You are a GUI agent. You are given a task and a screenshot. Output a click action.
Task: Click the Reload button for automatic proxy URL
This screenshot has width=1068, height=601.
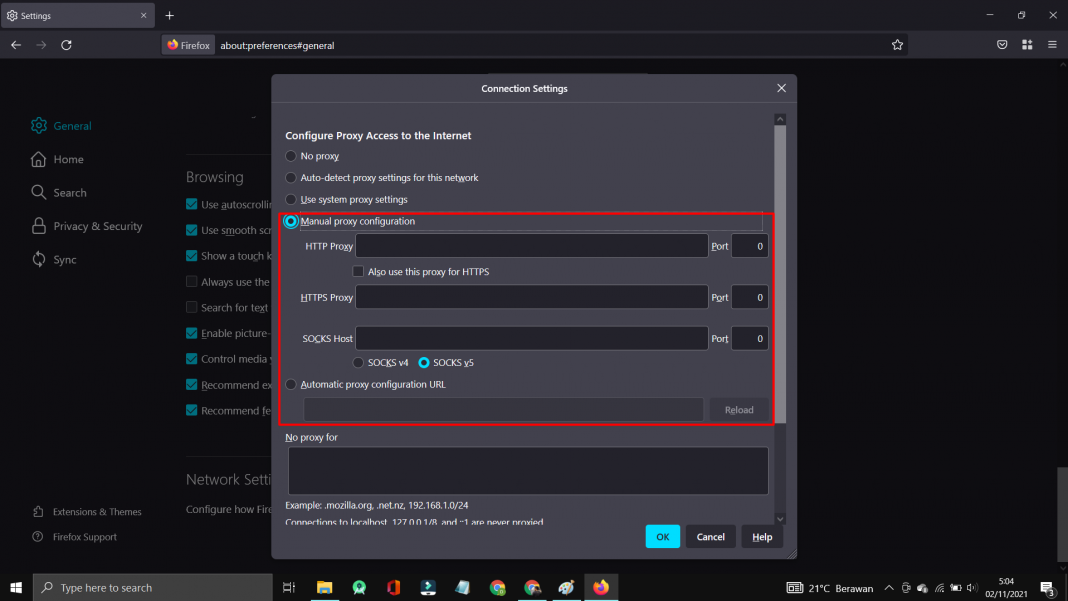click(x=739, y=409)
